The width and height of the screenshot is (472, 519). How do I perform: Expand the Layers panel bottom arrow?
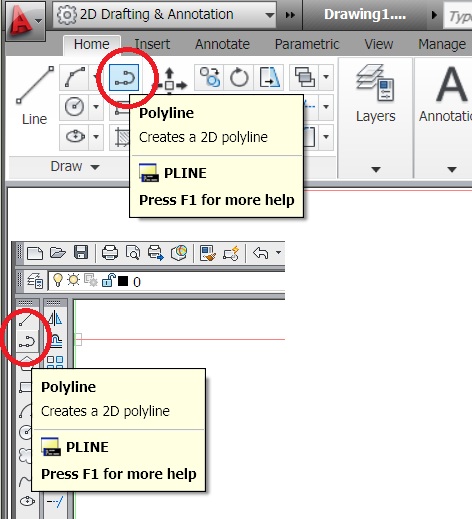[x=376, y=170]
